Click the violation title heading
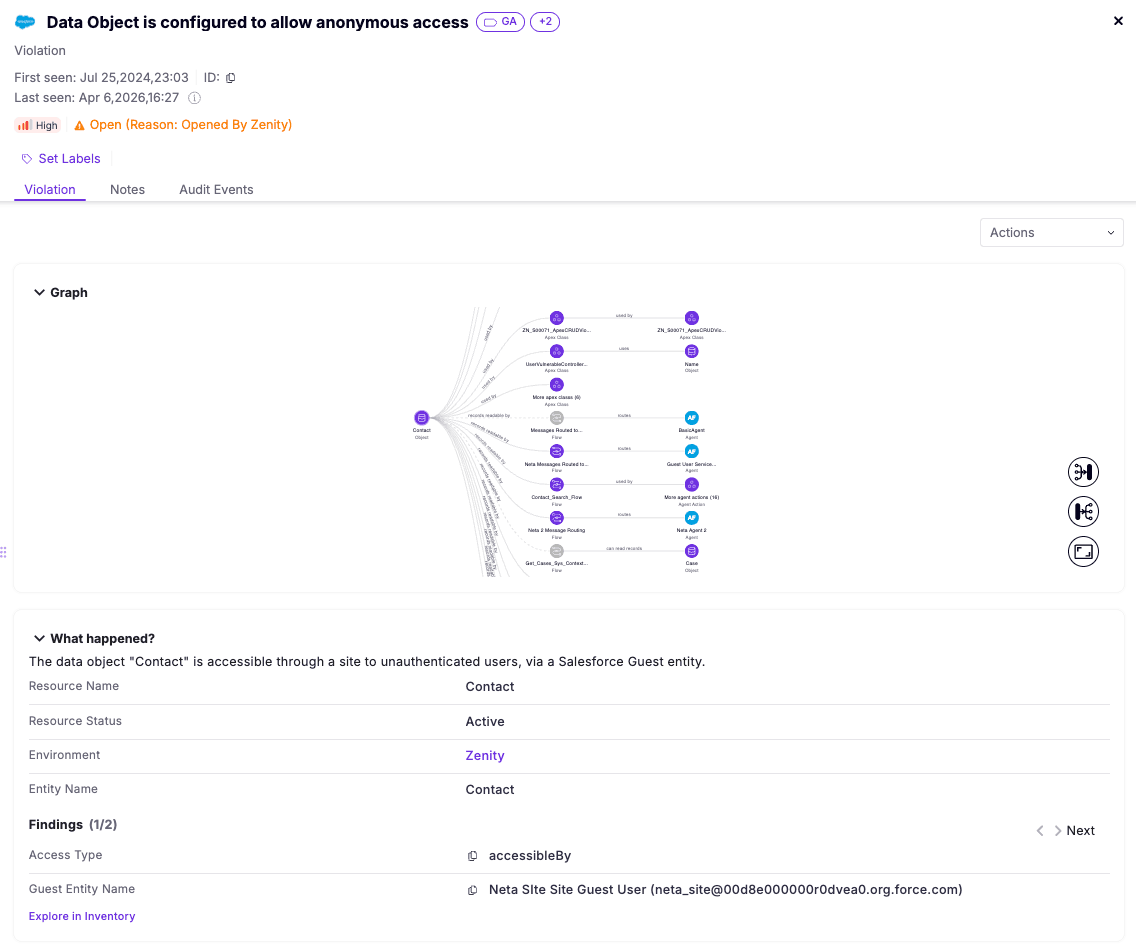 257,22
